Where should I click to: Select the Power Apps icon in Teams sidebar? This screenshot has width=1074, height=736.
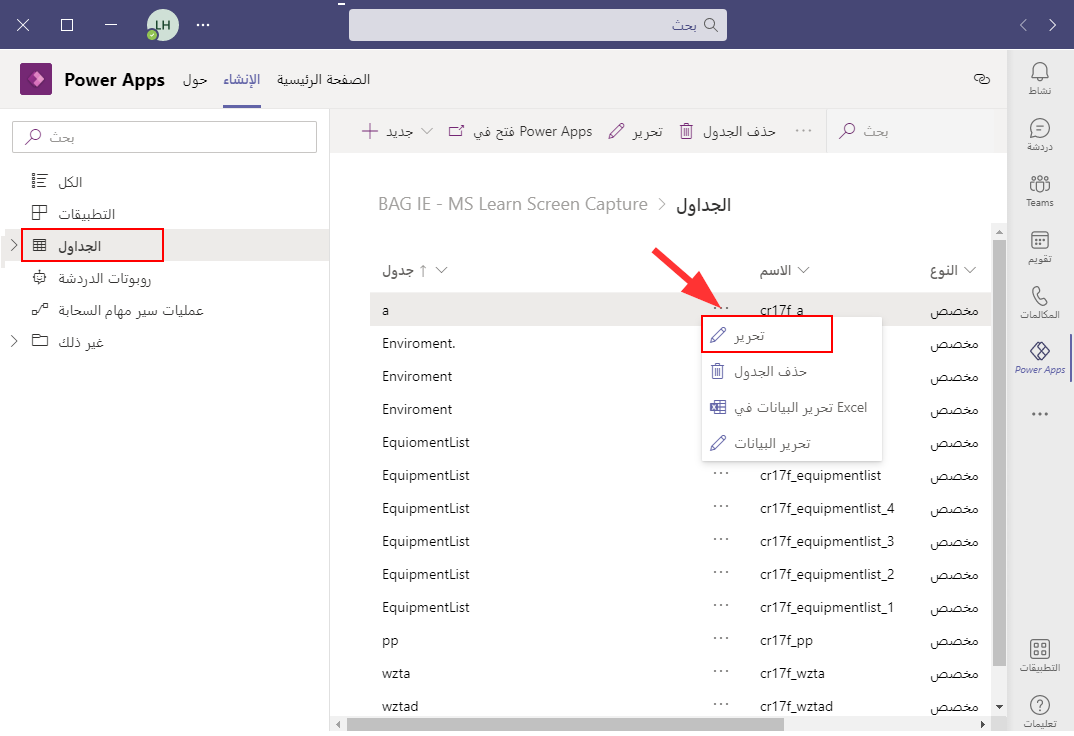[x=1039, y=357]
